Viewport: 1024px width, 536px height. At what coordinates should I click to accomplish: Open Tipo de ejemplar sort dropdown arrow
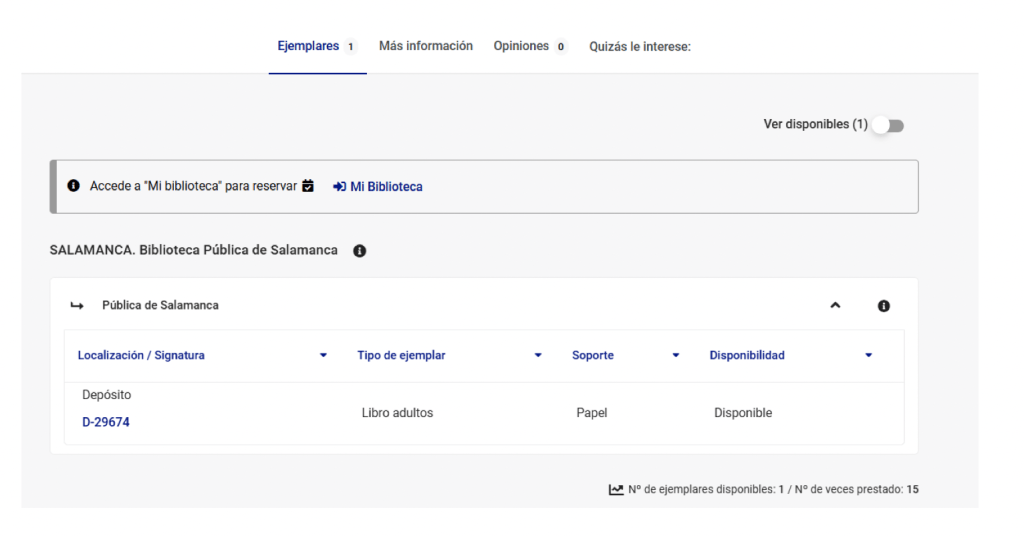(x=538, y=355)
